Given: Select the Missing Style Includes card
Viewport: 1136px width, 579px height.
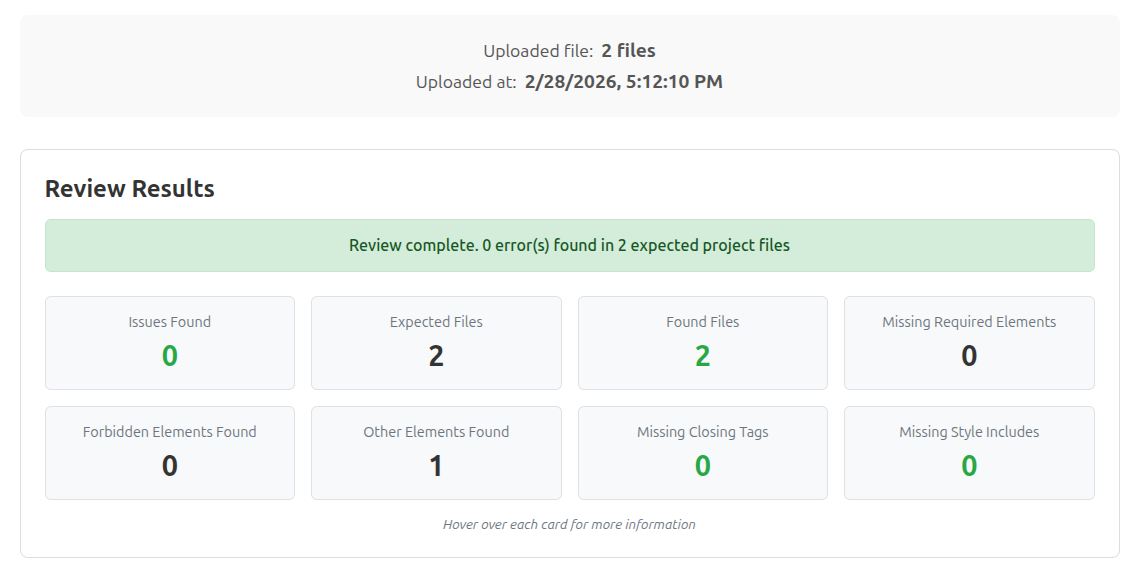Looking at the screenshot, I should [x=968, y=452].
